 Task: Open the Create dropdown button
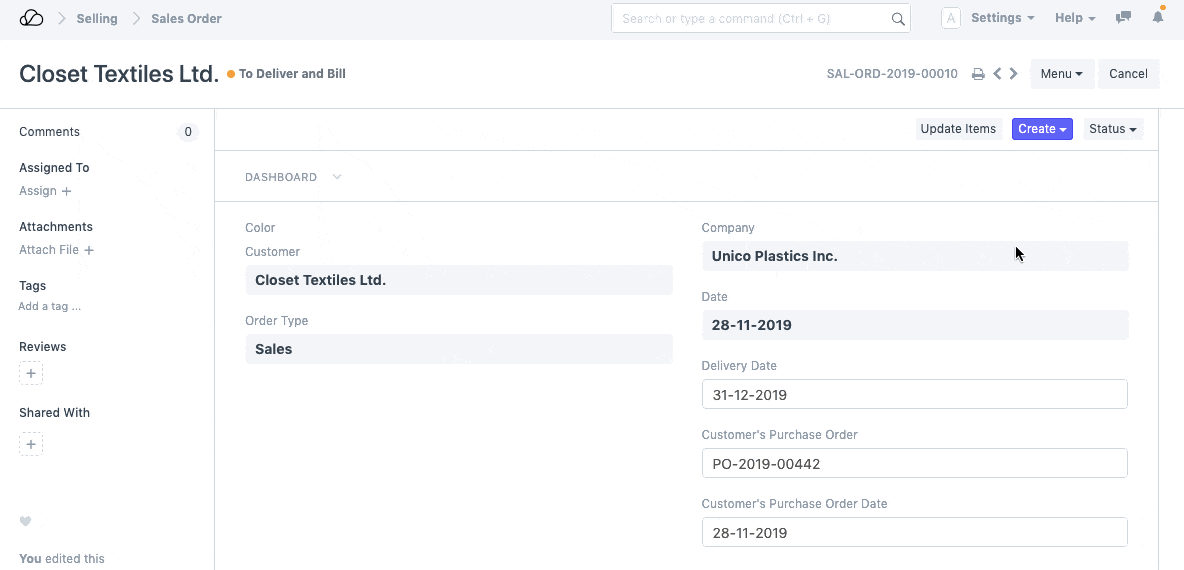pyautogui.click(x=1042, y=129)
